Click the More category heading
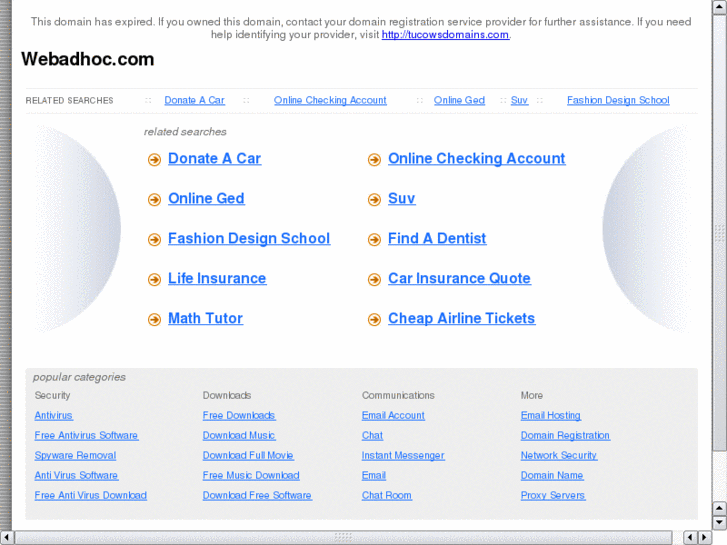727x545 pixels. [x=531, y=396]
